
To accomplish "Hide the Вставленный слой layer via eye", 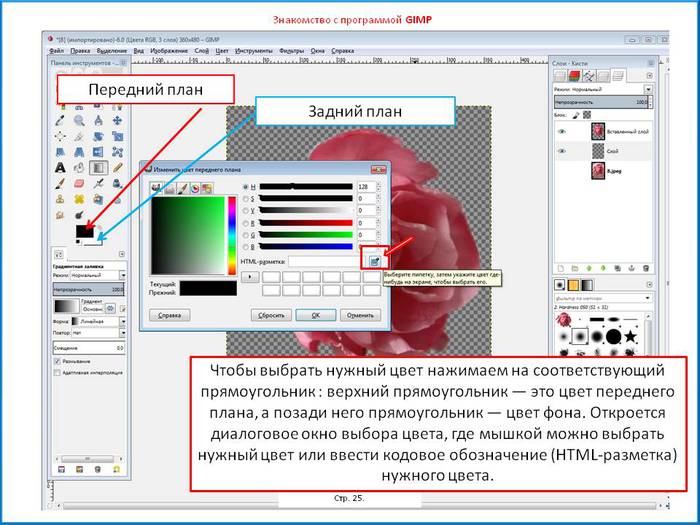I will (x=562, y=132).
